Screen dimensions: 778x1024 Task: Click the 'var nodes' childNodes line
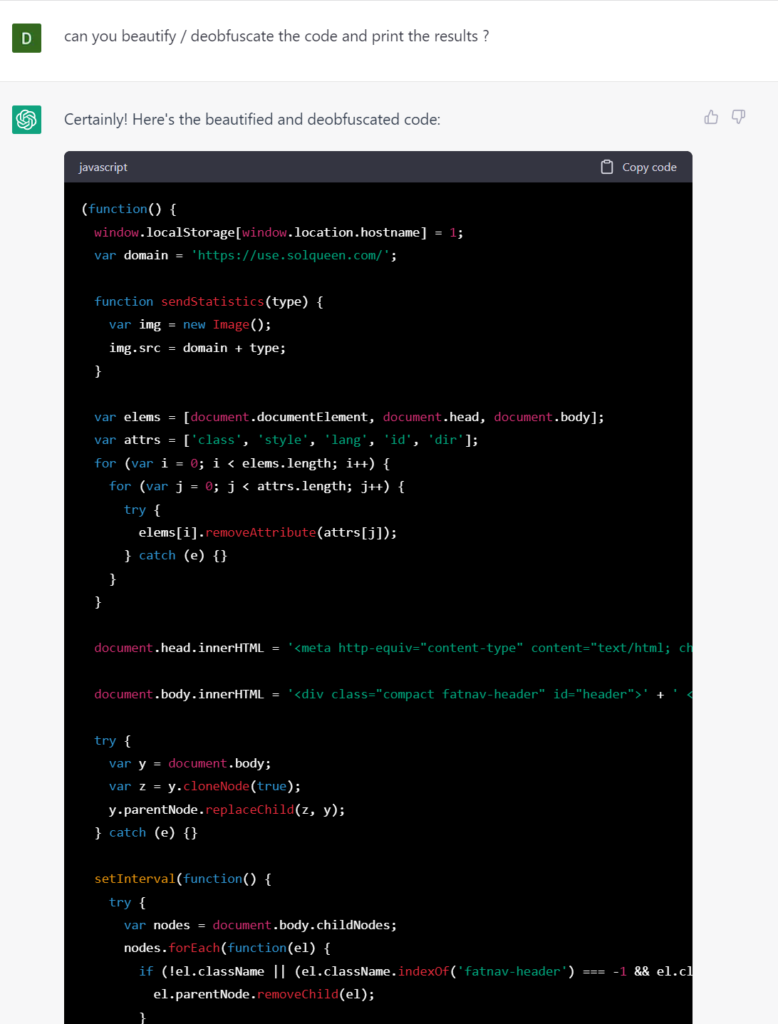pos(260,925)
